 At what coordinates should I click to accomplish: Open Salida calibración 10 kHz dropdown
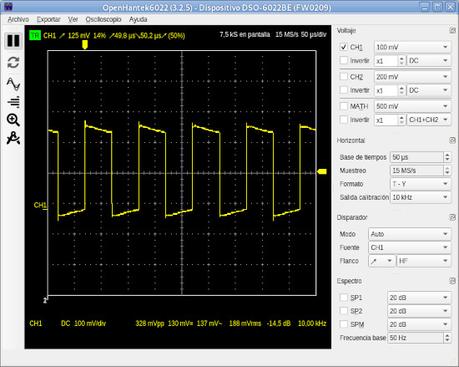click(420, 197)
